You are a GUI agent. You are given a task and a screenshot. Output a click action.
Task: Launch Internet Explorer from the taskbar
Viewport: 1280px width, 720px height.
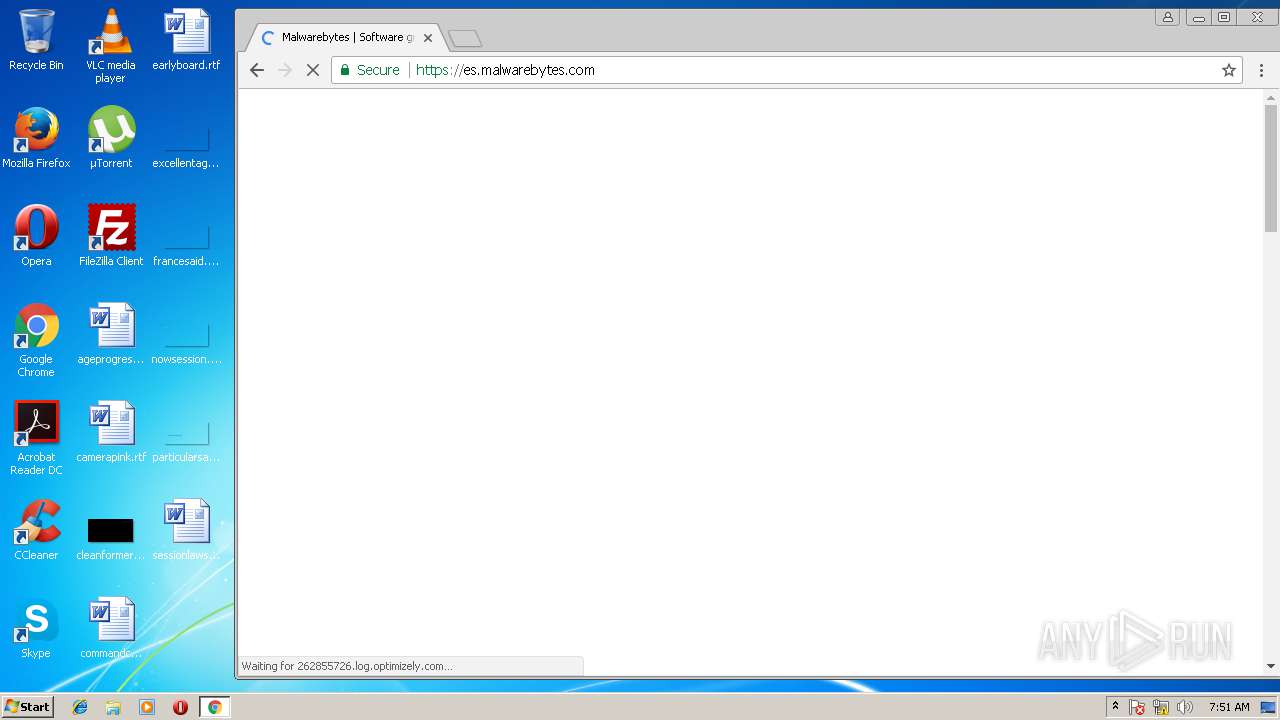coord(80,707)
